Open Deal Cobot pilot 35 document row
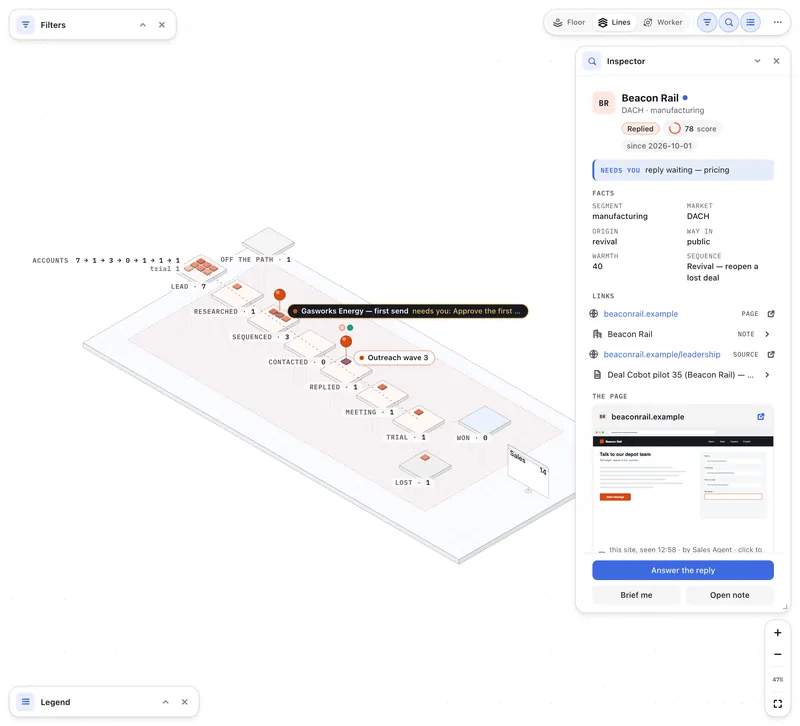 coord(682,375)
